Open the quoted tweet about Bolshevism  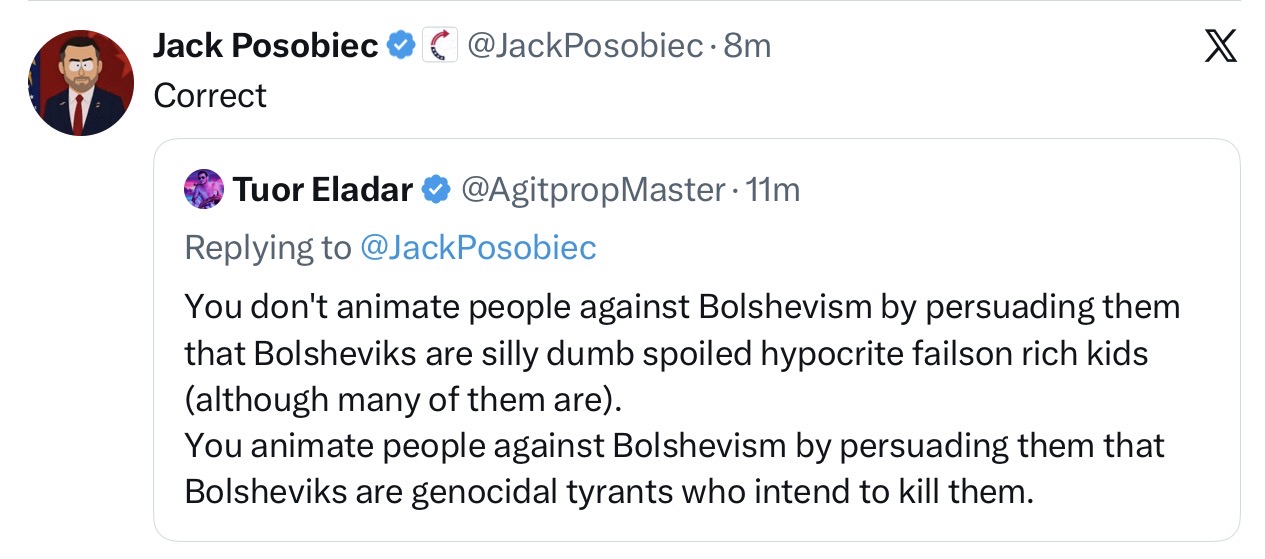coord(696,340)
